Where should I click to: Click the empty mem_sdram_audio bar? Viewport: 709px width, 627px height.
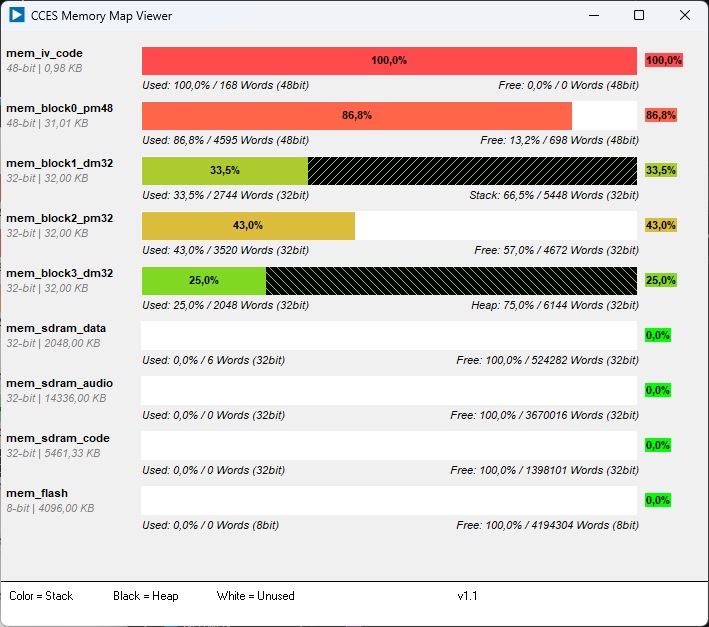tap(389, 390)
